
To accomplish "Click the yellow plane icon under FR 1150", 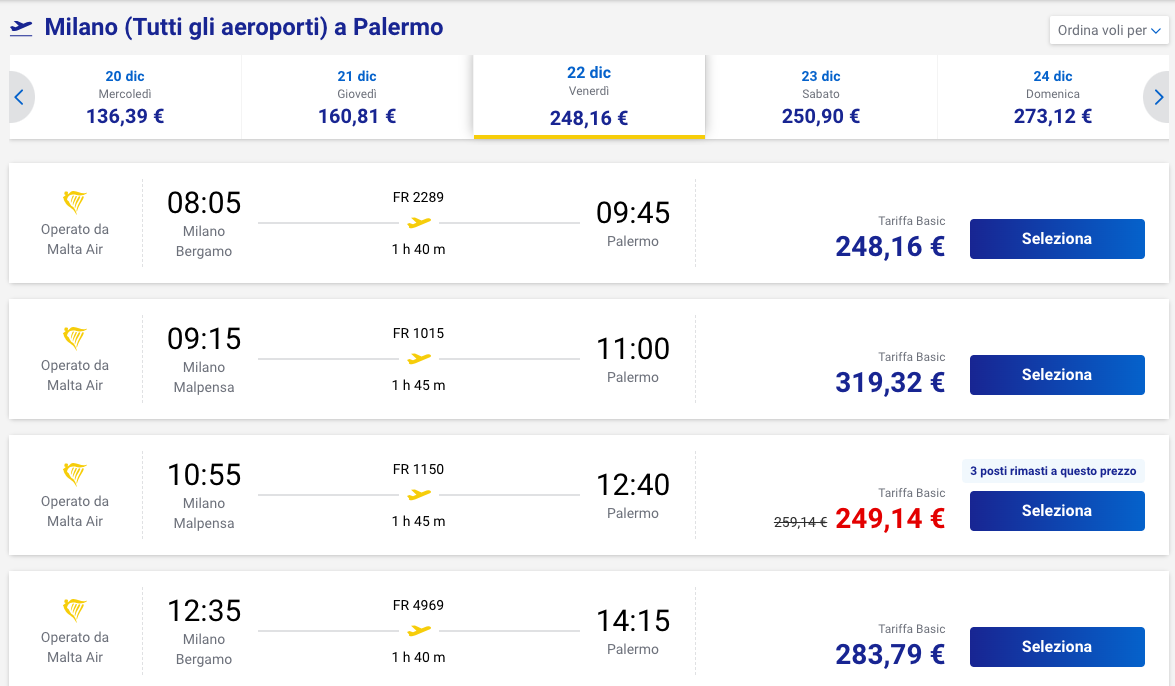I will click(419, 494).
